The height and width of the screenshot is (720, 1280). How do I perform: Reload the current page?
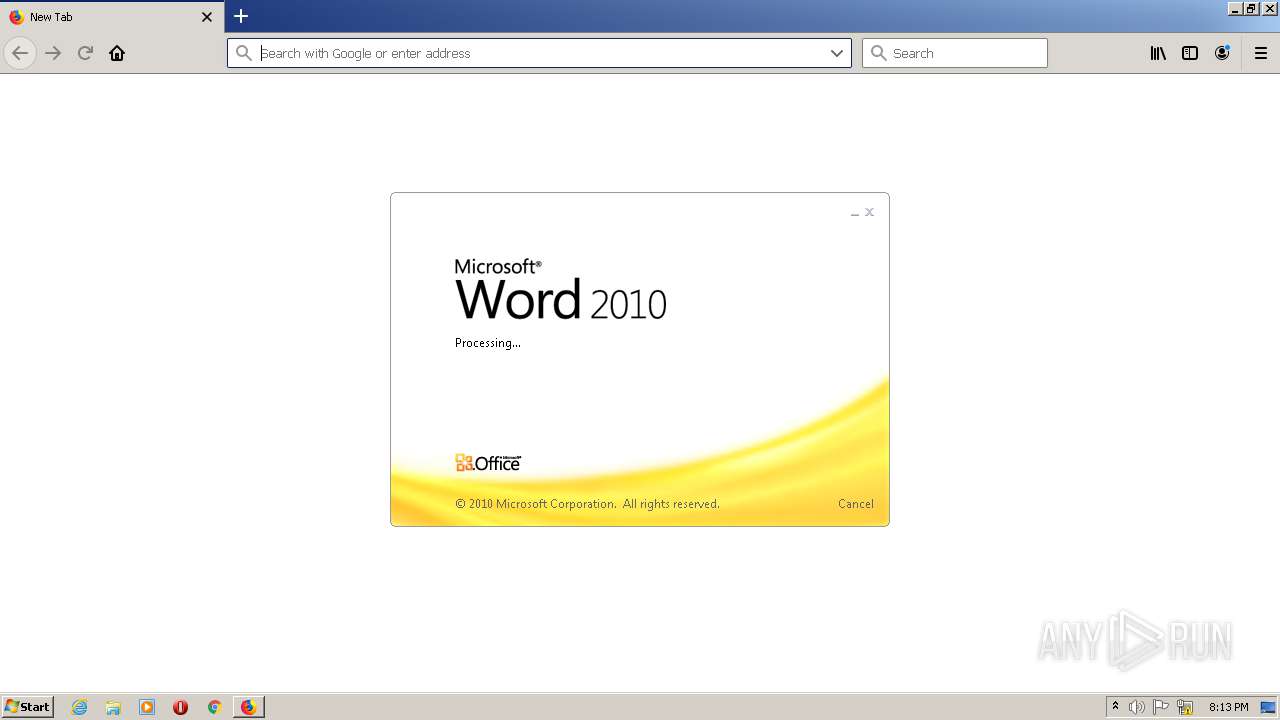(85, 53)
